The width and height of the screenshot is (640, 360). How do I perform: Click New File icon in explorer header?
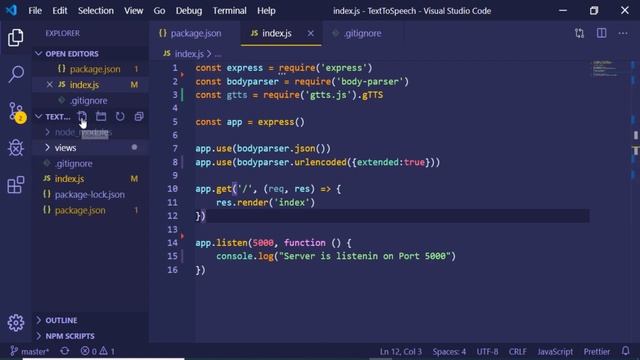(x=82, y=117)
